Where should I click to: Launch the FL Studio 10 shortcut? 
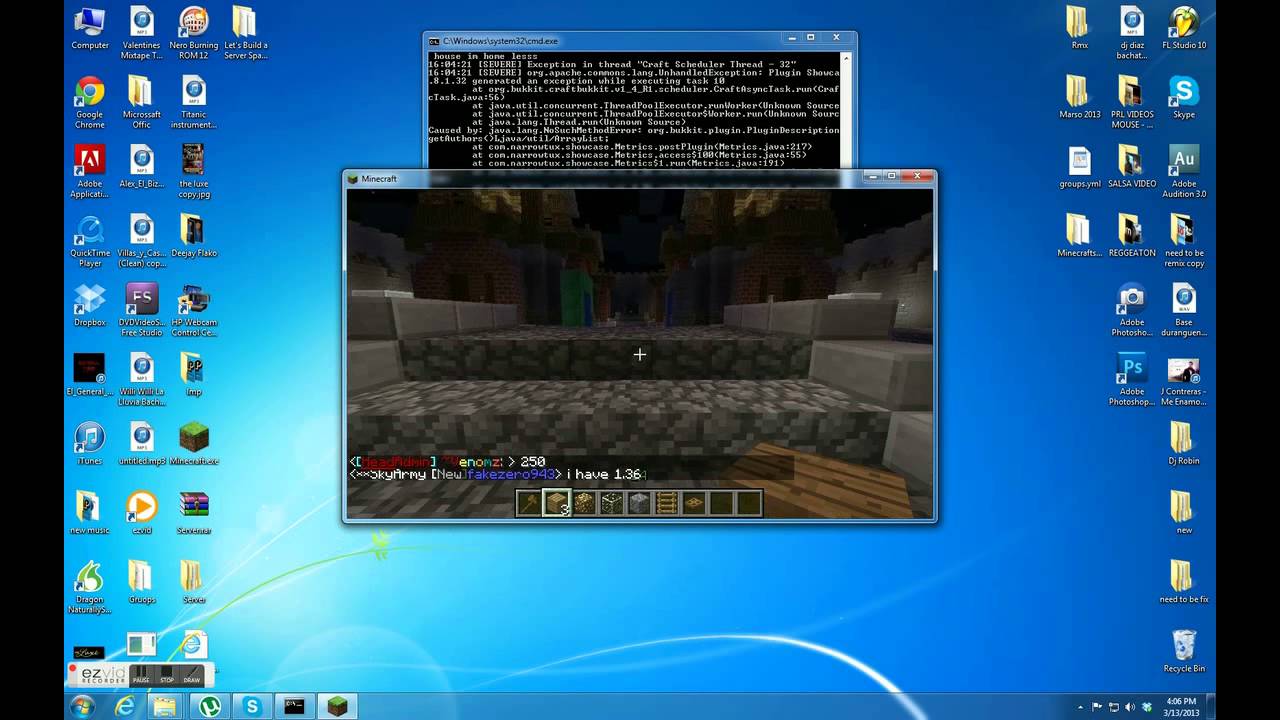pos(1184,29)
